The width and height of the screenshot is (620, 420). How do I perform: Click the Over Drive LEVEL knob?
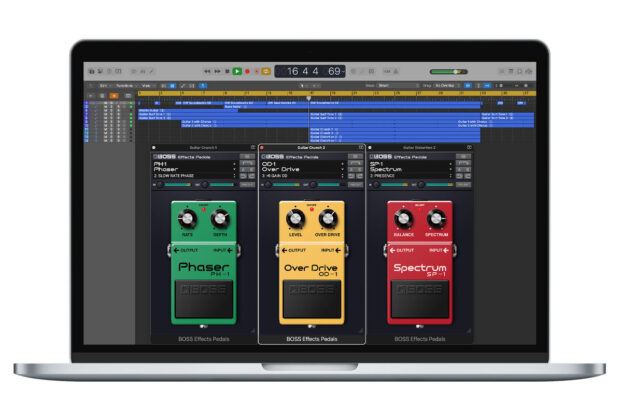point(295,219)
